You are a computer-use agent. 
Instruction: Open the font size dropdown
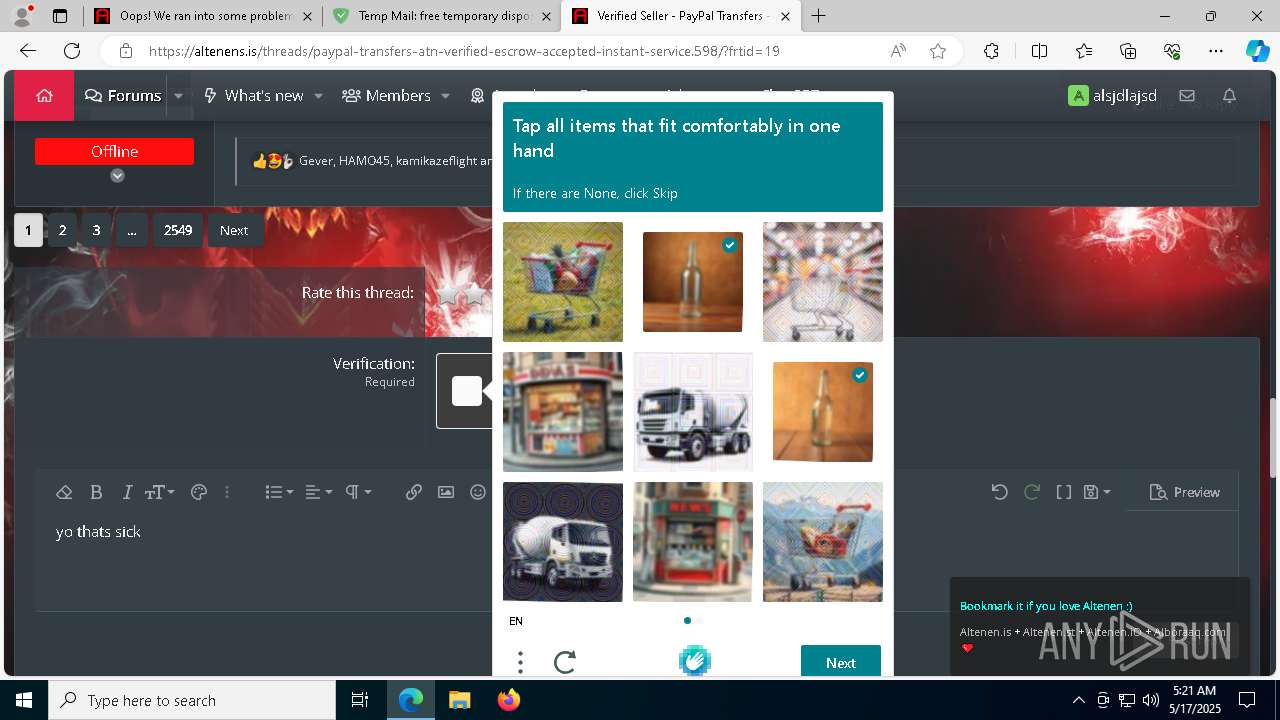click(160, 492)
